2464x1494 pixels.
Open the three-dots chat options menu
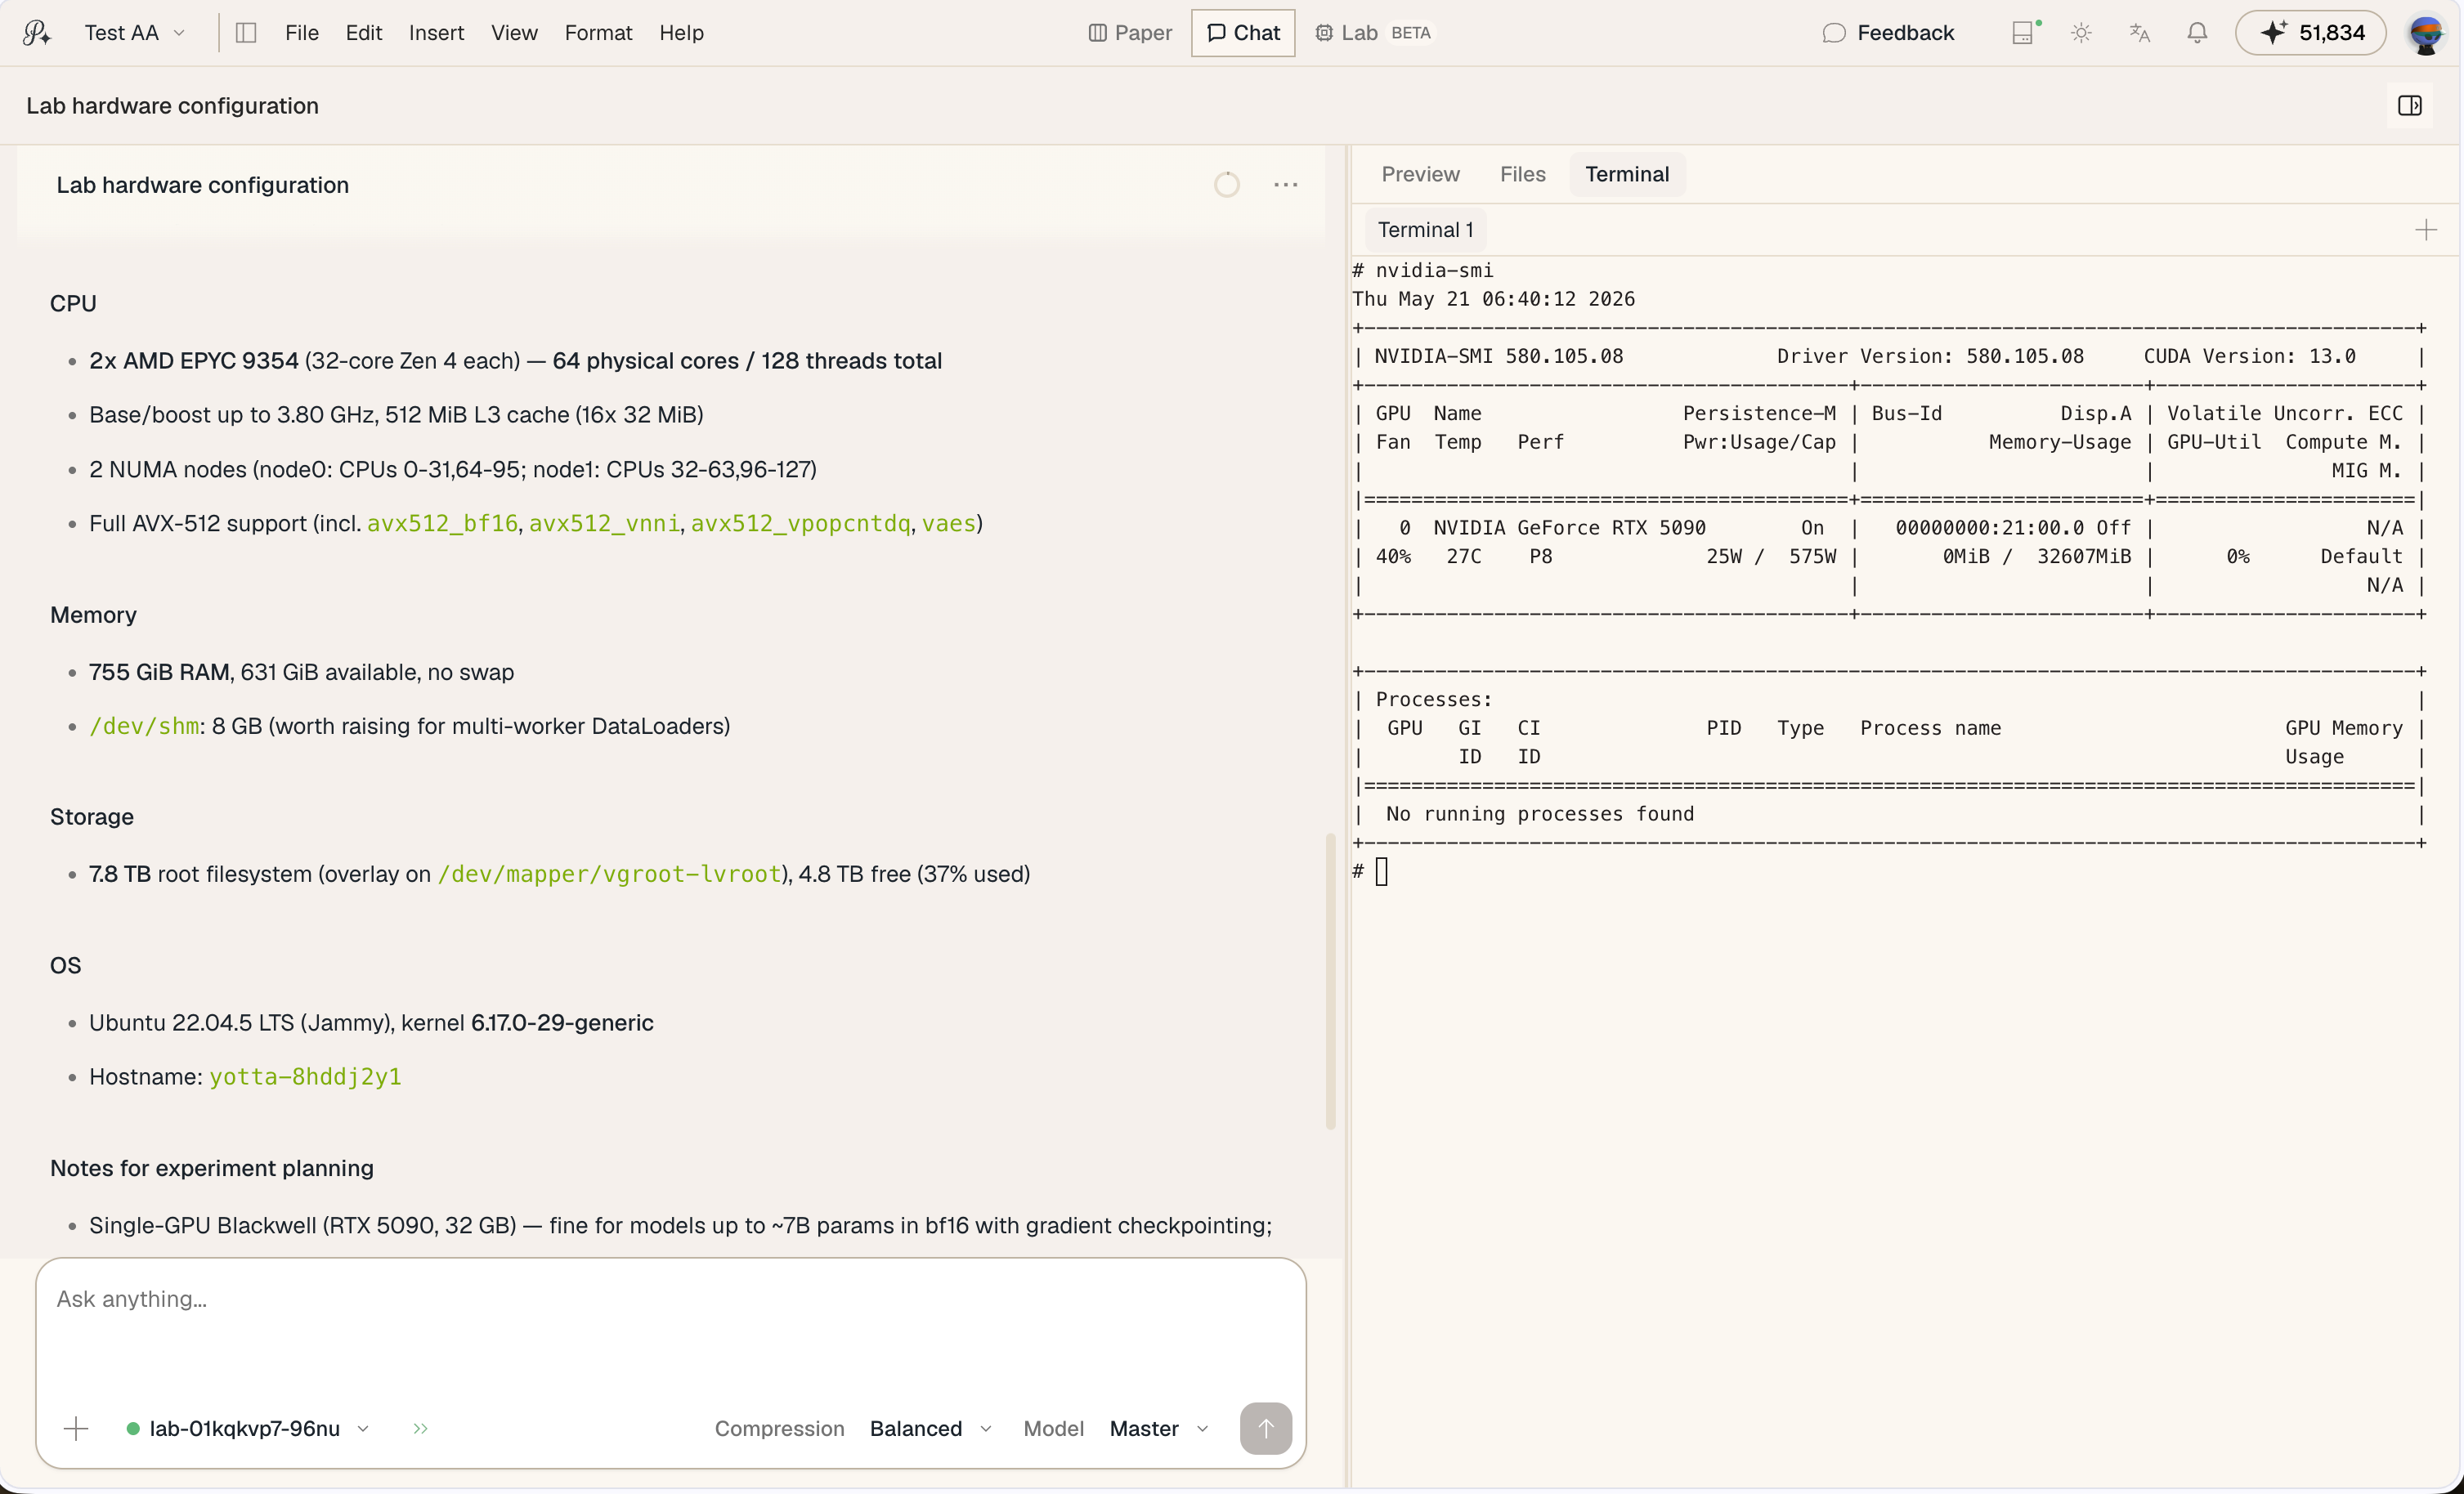(1286, 185)
